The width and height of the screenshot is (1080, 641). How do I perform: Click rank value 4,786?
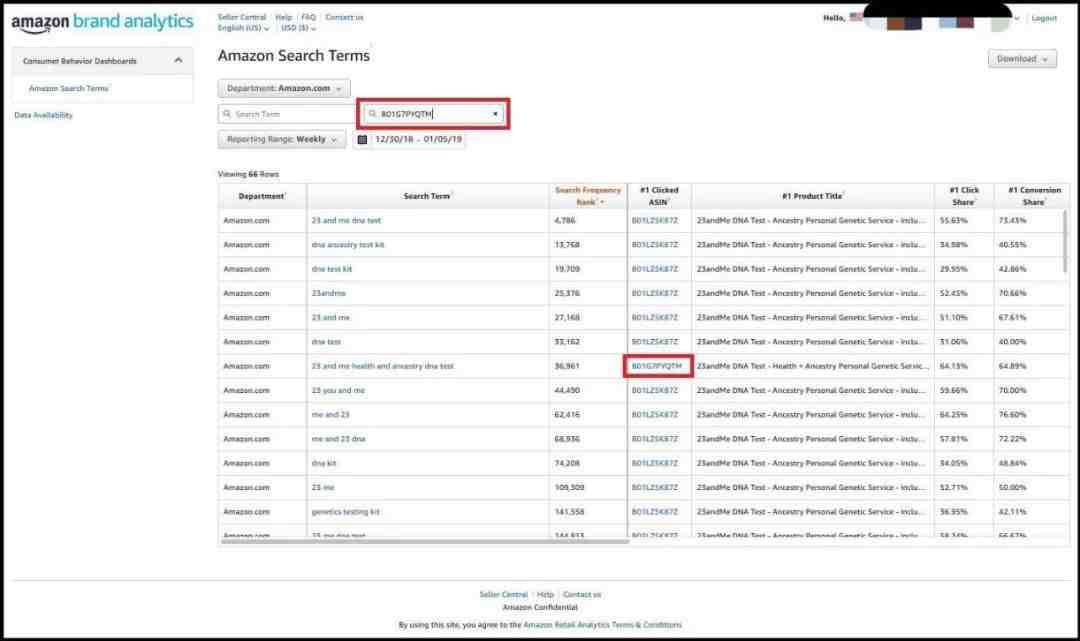(x=565, y=220)
